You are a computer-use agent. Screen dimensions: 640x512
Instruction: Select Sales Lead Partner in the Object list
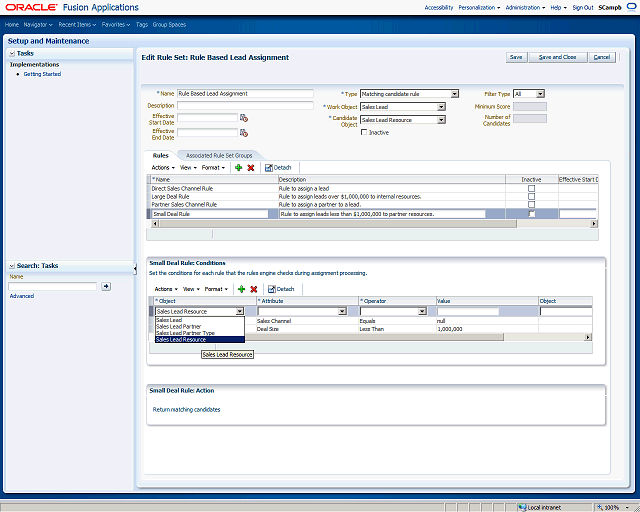click(200, 327)
